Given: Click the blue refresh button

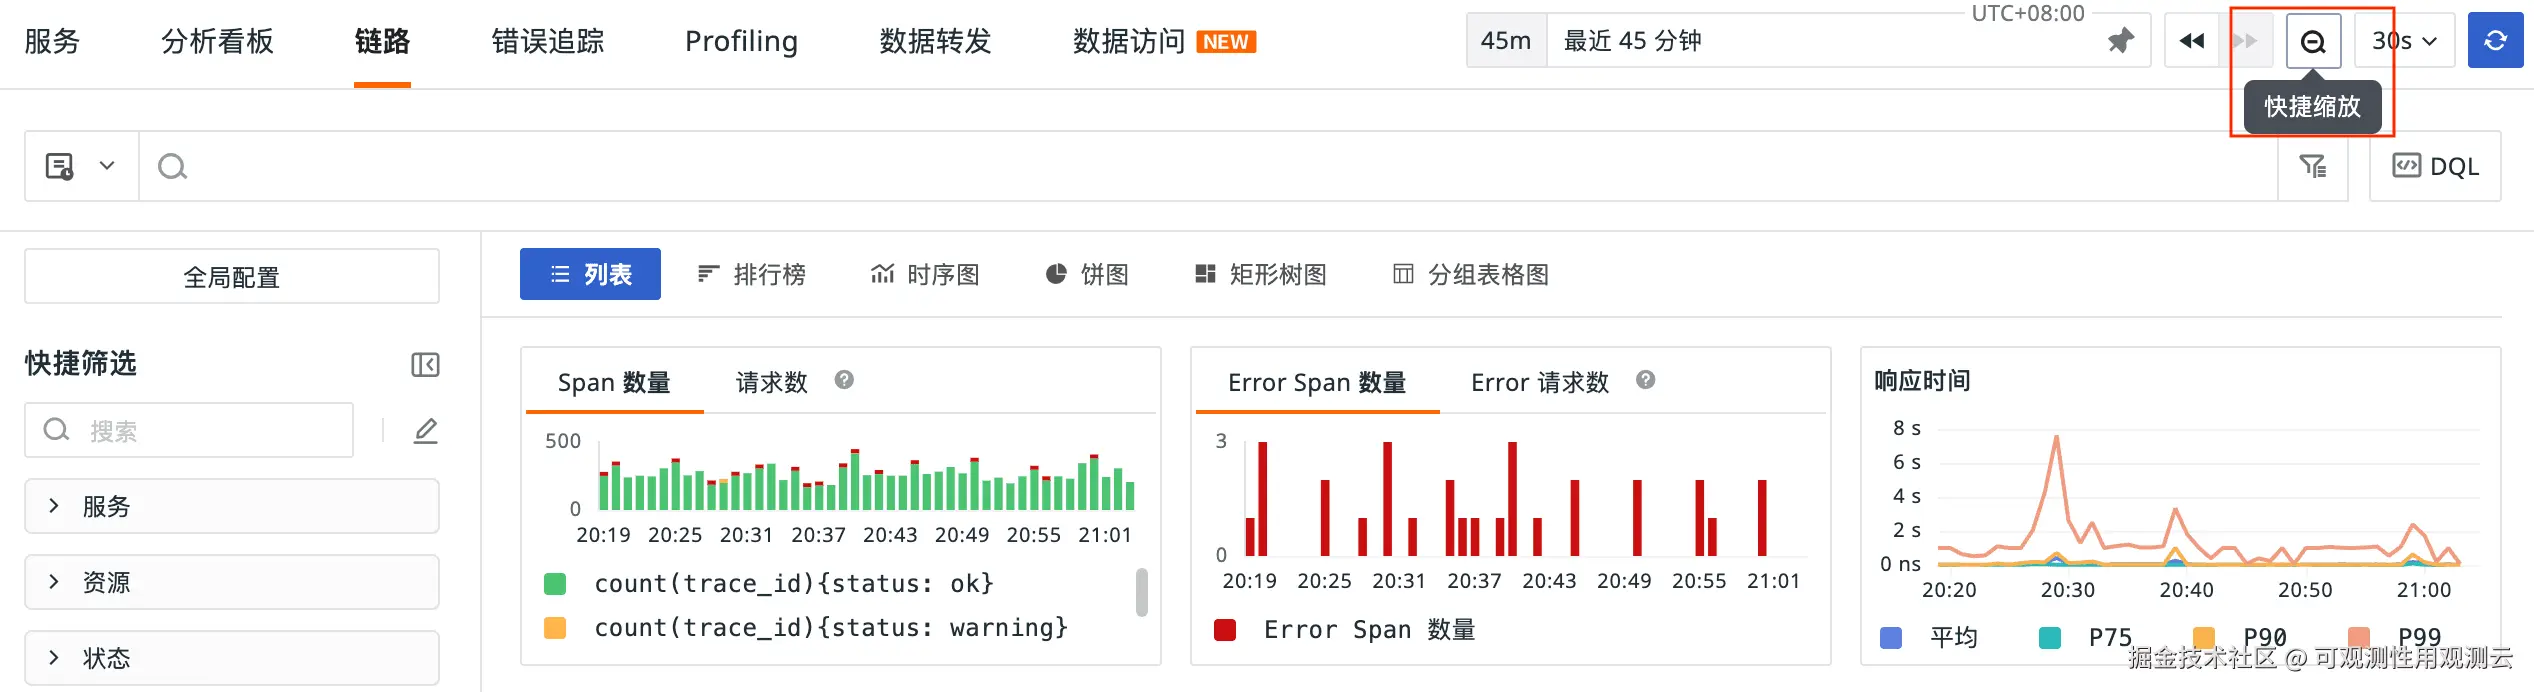Looking at the screenshot, I should tap(2495, 41).
